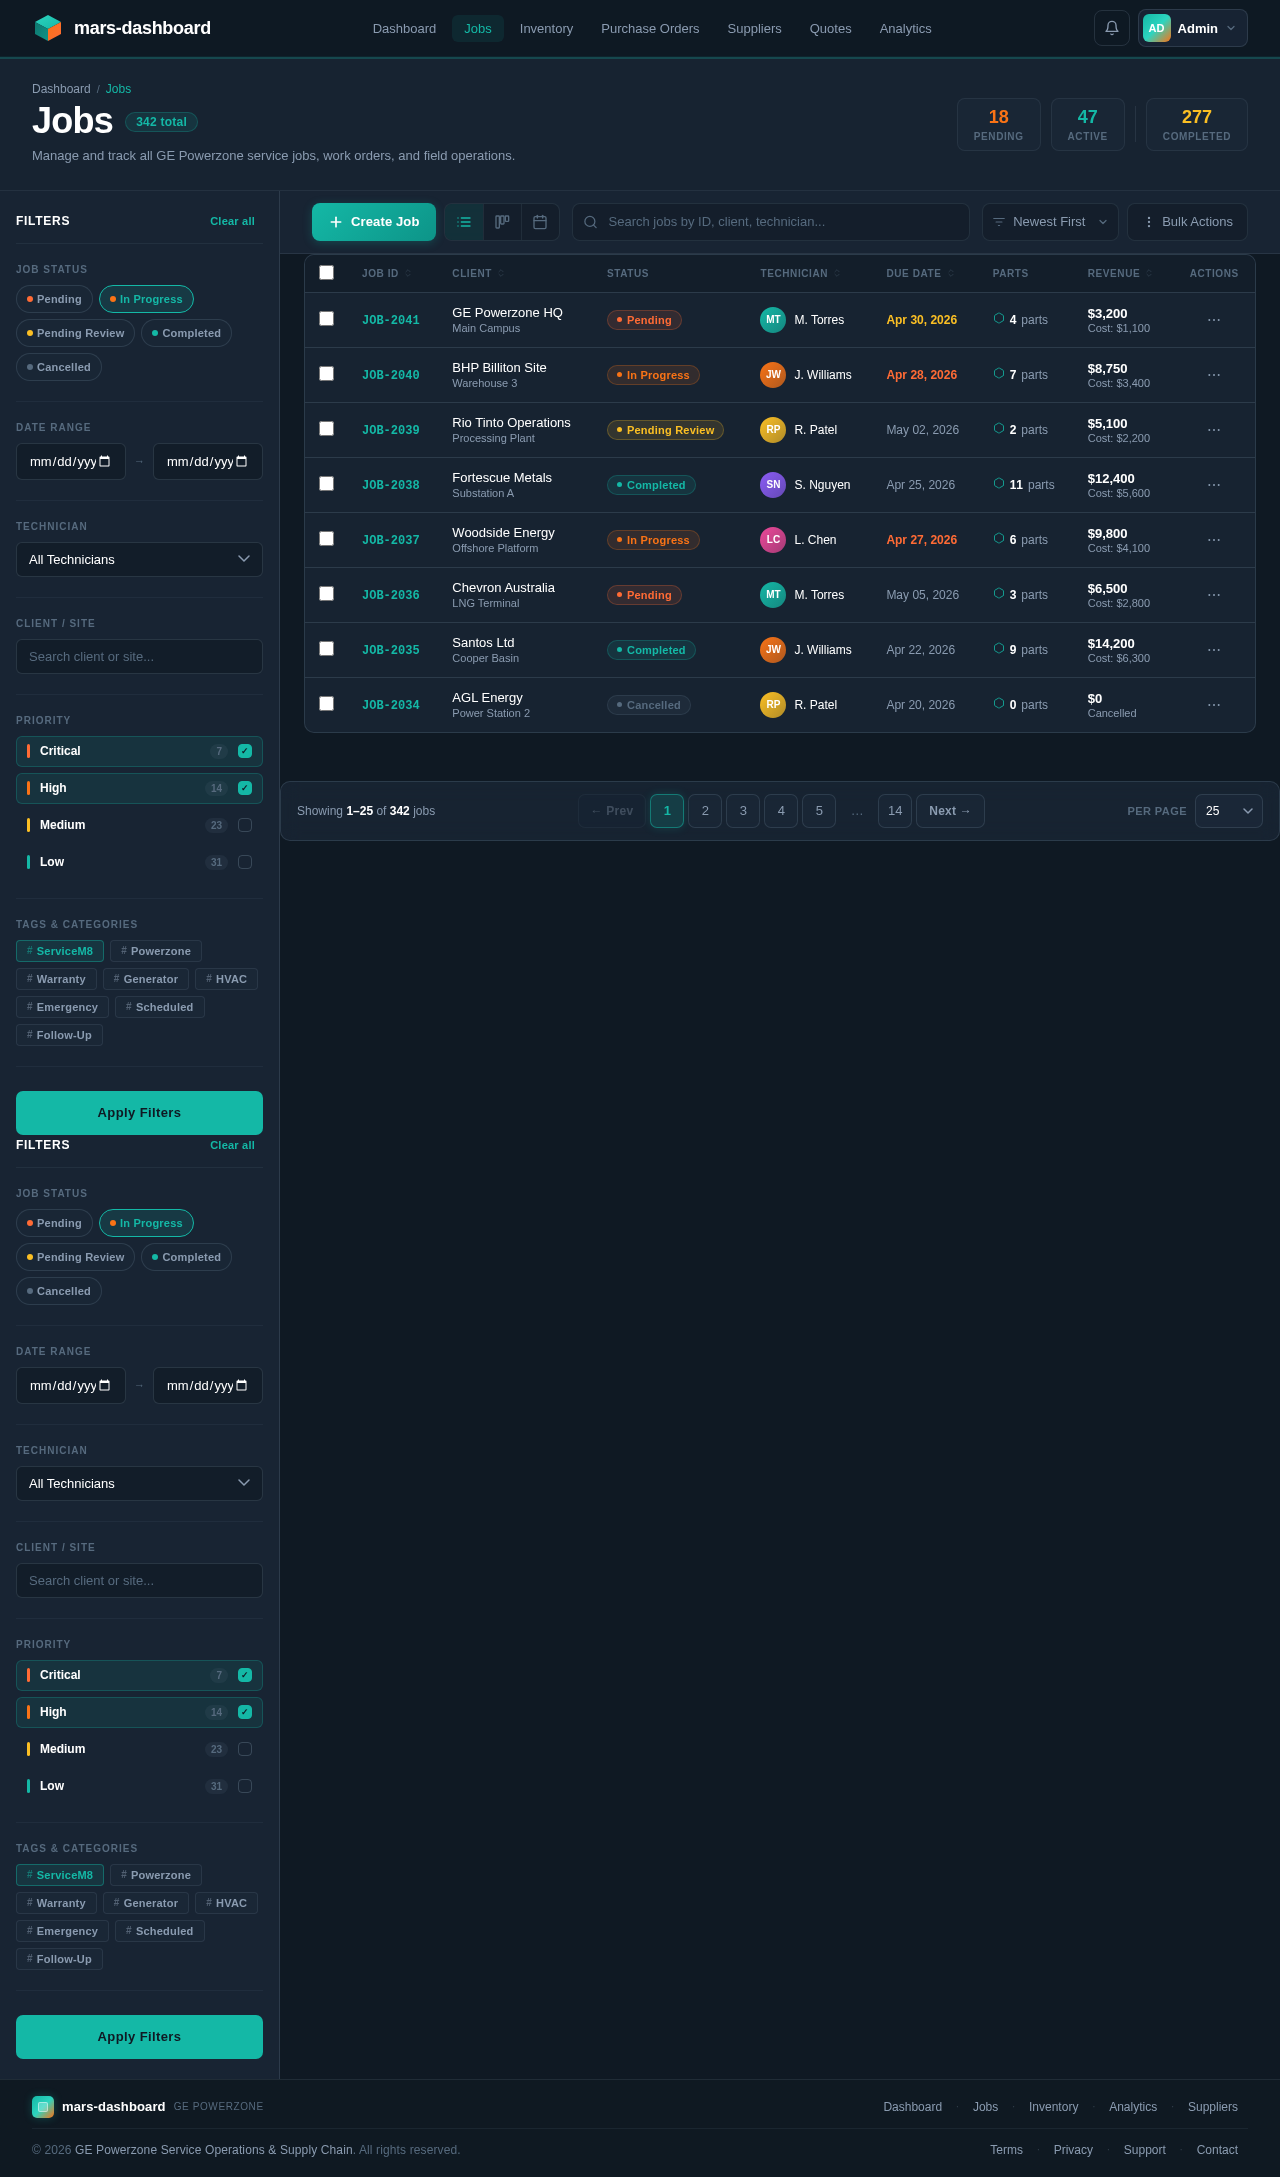
Task: Sort by Due Date column arrows
Action: [x=951, y=273]
